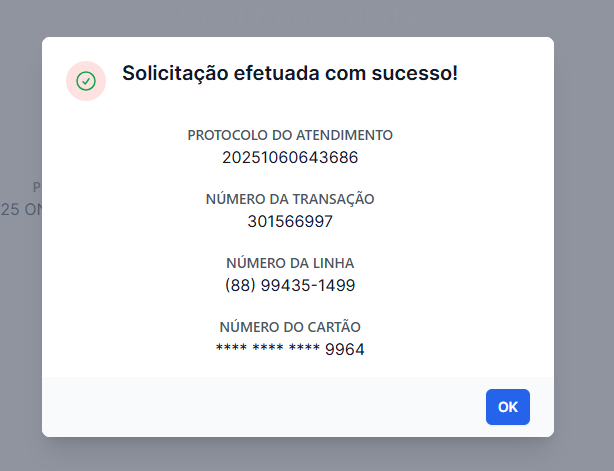The height and width of the screenshot is (471, 614).
Task: Click the green checkmark success icon
Action: 86,81
